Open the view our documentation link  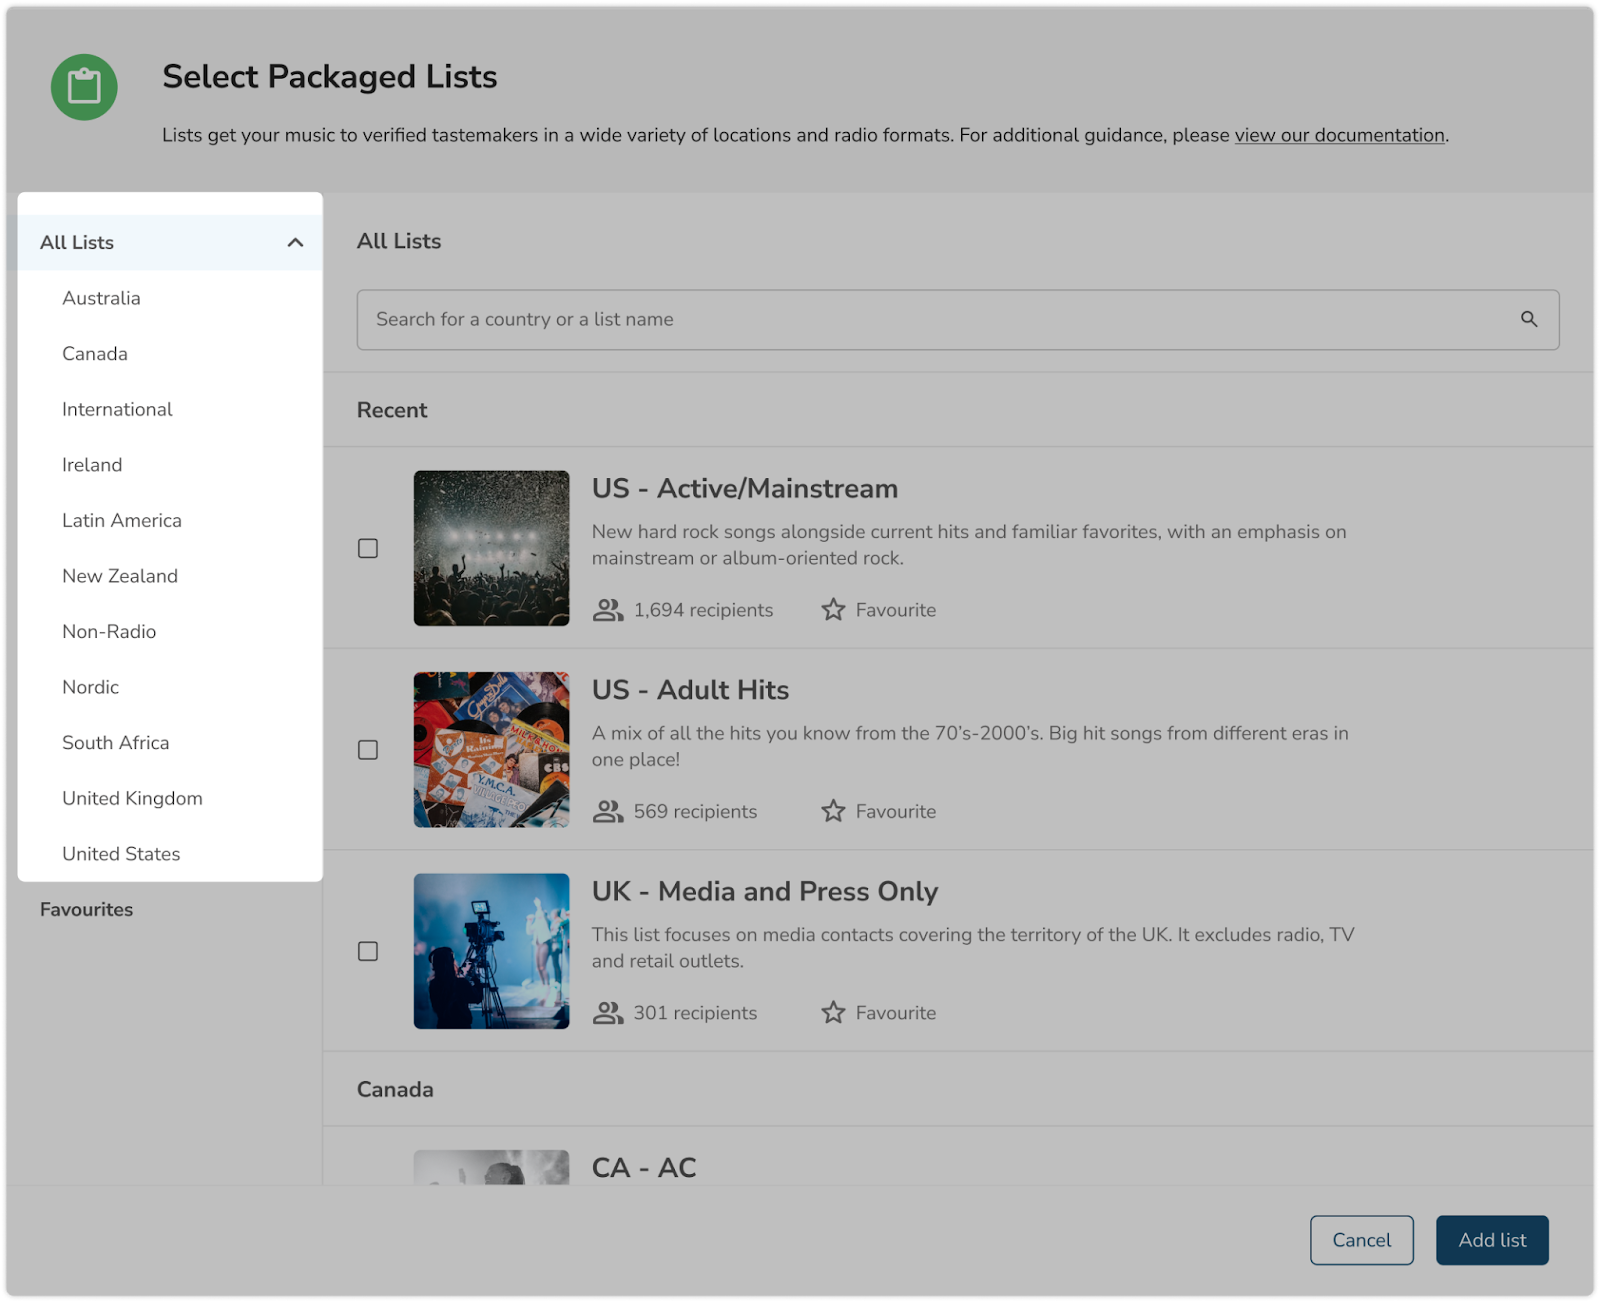tap(1339, 135)
